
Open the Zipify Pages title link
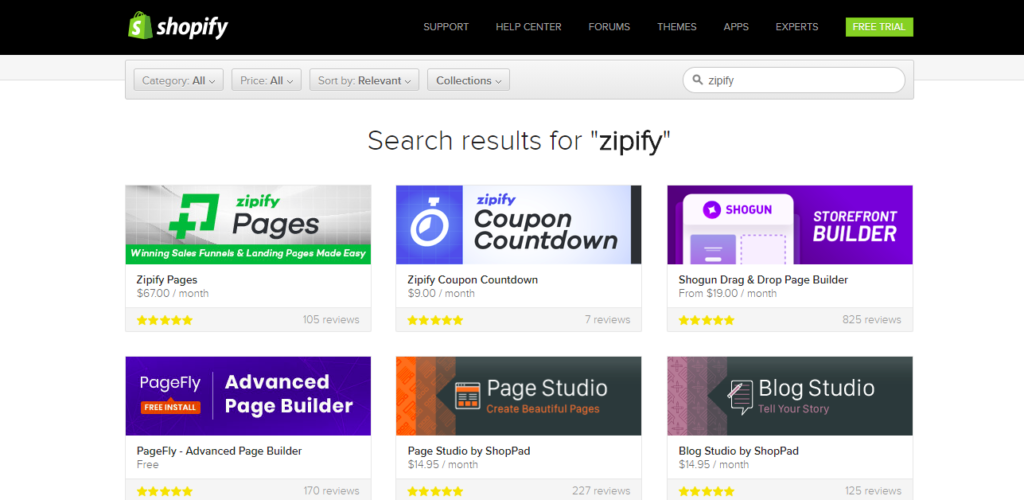167,279
